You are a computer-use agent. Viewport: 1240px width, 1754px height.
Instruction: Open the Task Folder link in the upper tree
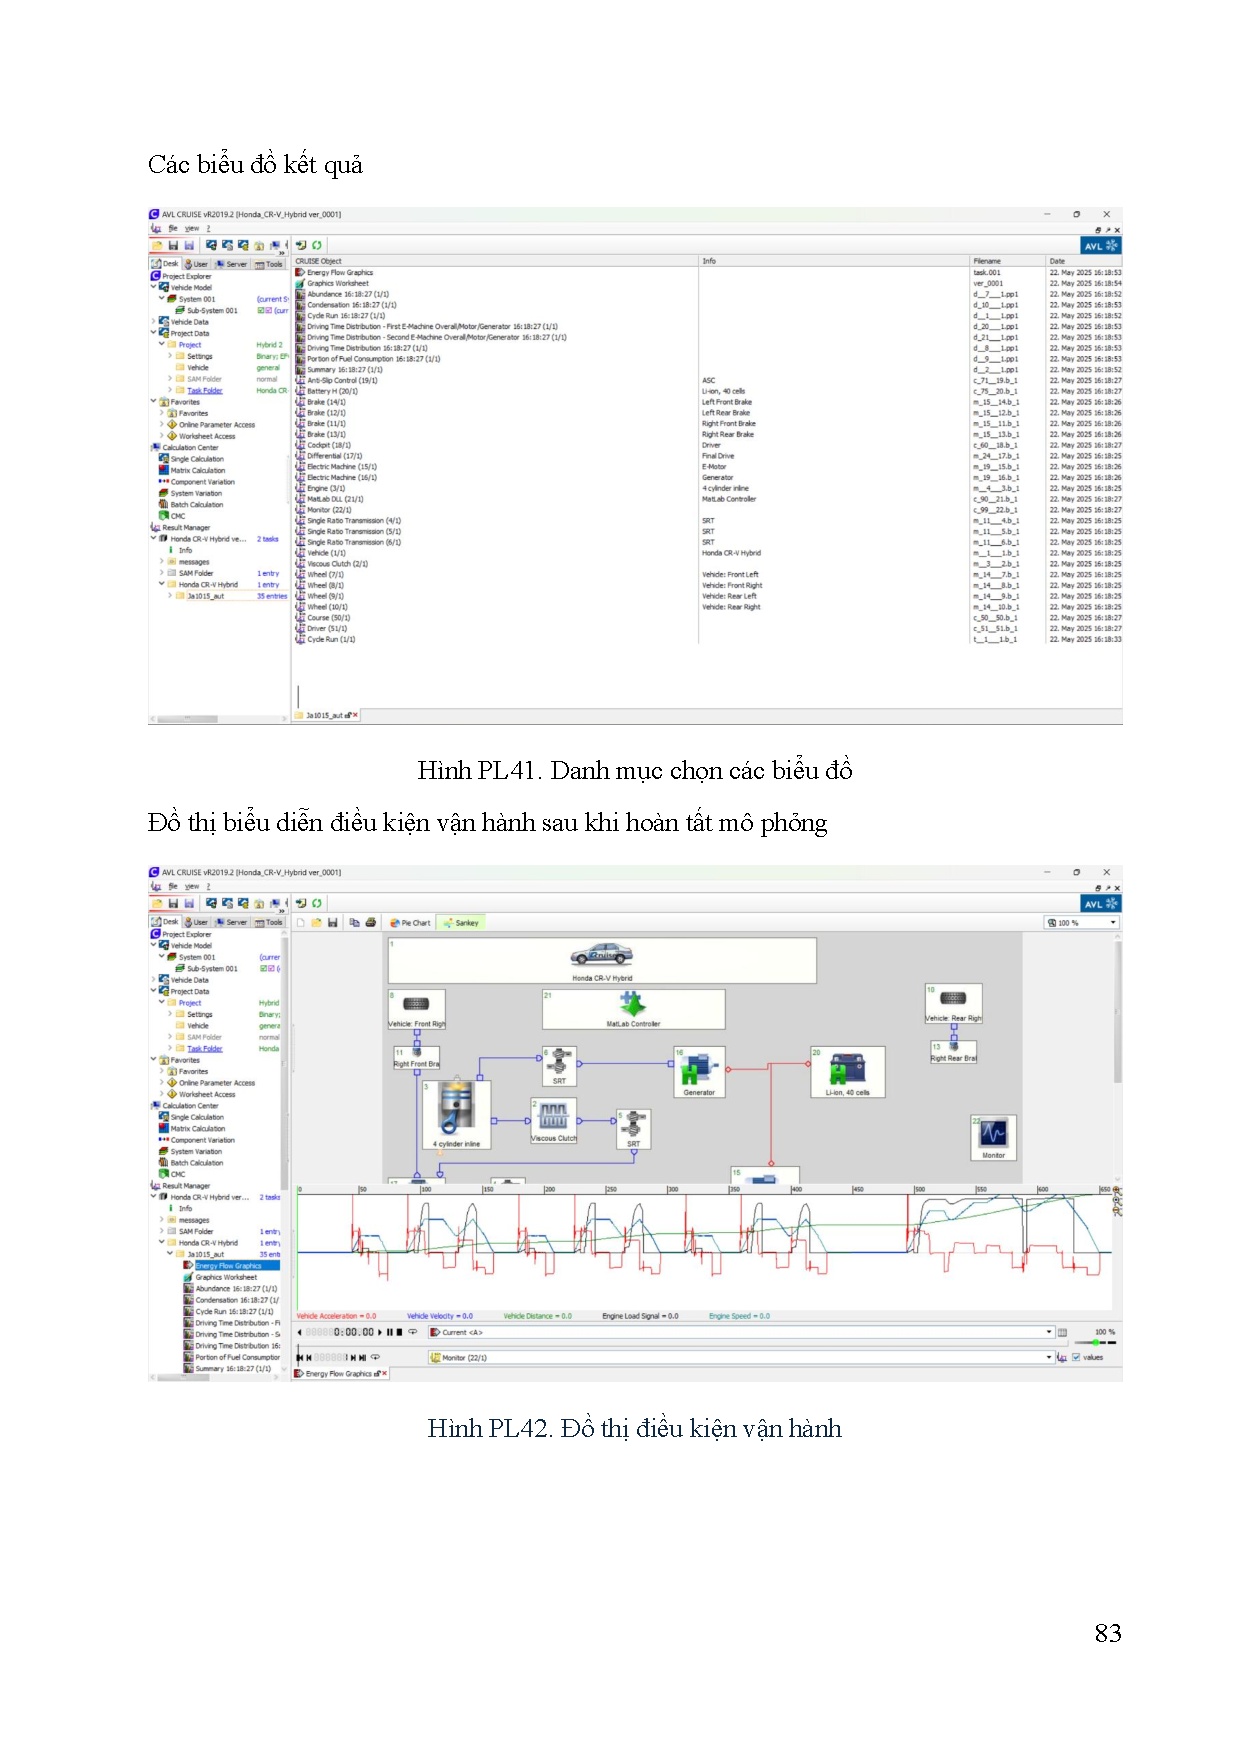[205, 391]
